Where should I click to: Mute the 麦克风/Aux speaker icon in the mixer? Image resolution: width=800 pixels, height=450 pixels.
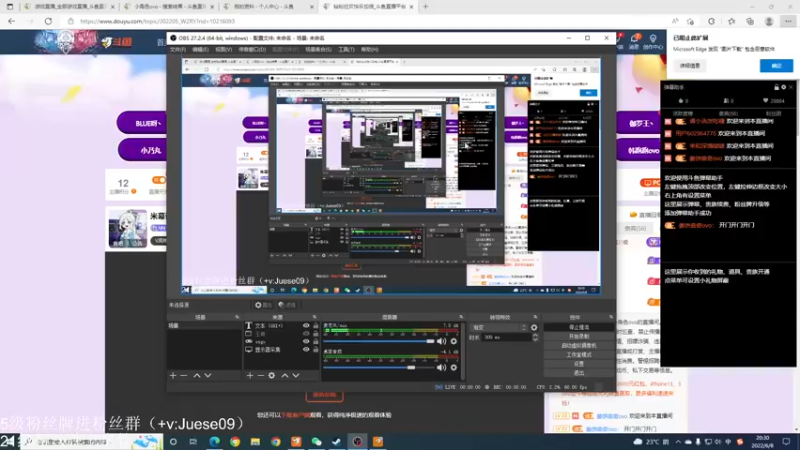tap(441, 341)
